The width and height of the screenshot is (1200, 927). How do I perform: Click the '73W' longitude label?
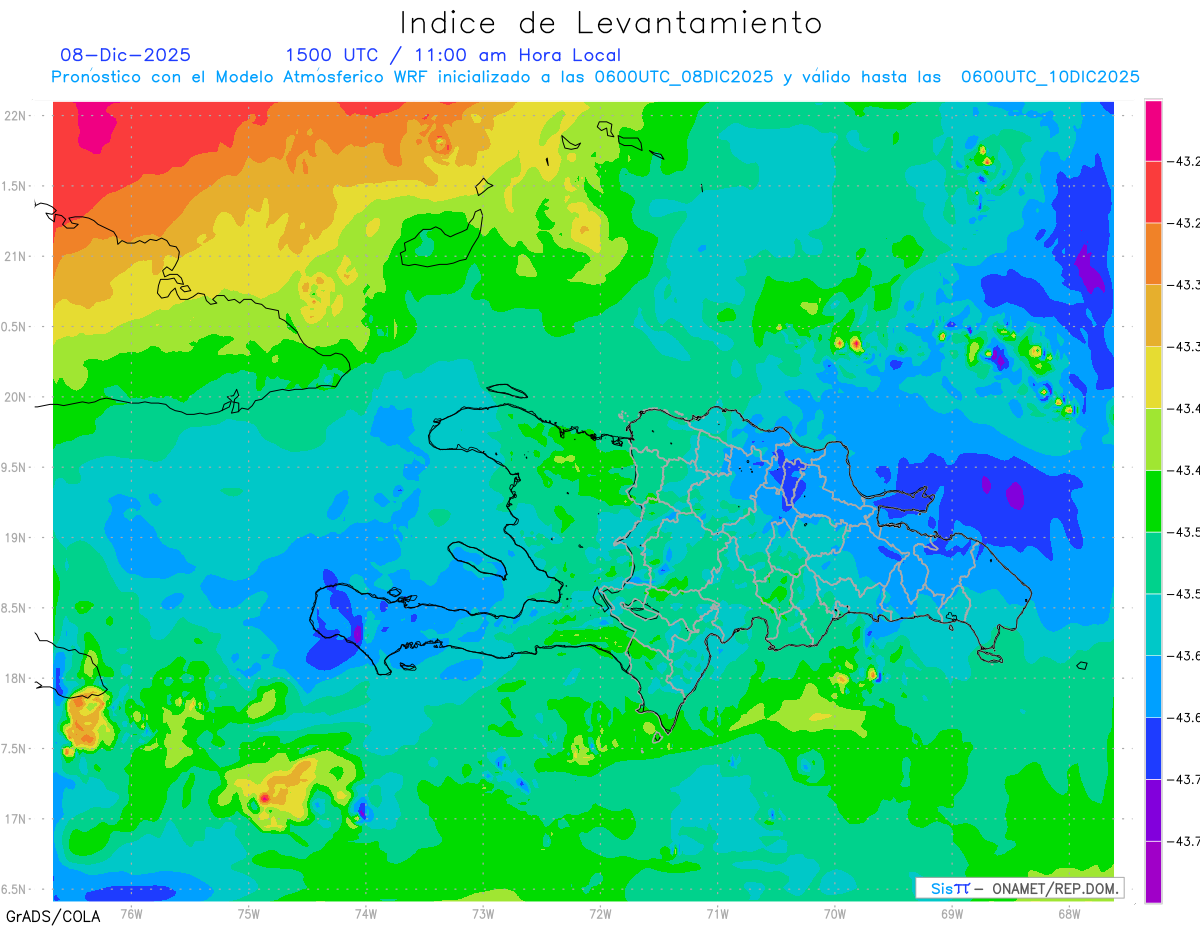[x=483, y=913]
